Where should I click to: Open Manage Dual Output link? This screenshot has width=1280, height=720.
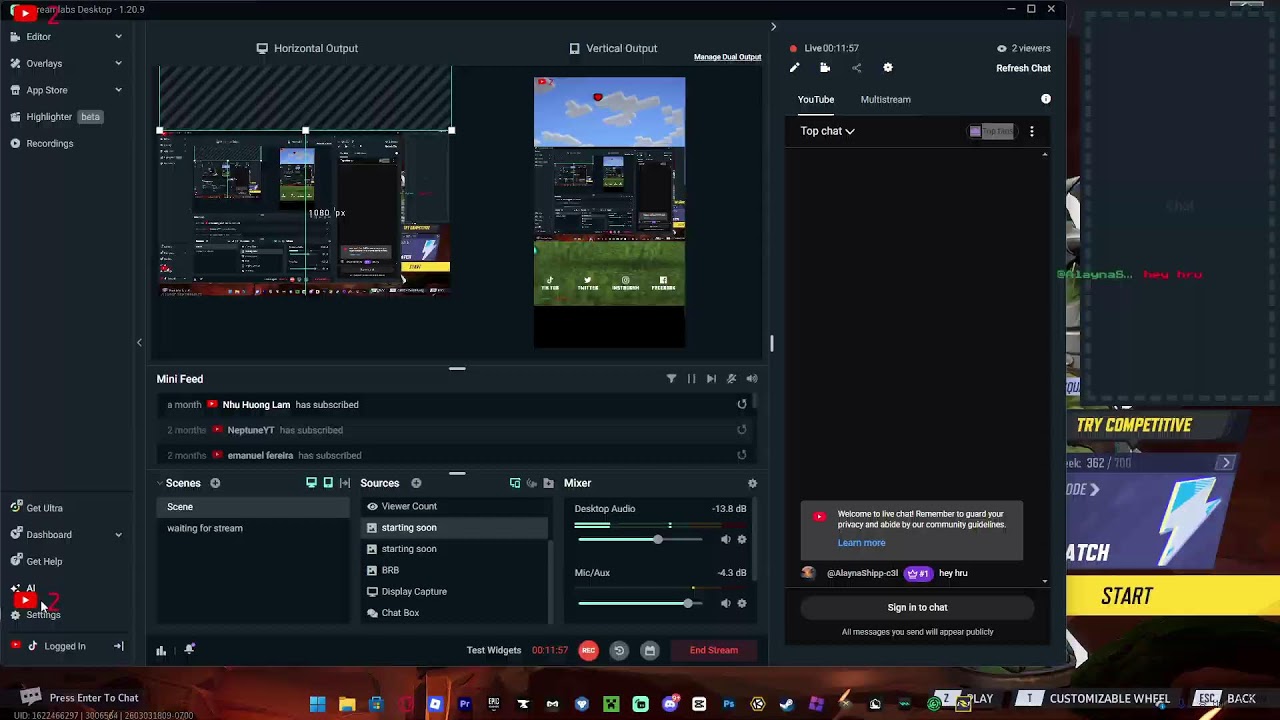point(727,57)
